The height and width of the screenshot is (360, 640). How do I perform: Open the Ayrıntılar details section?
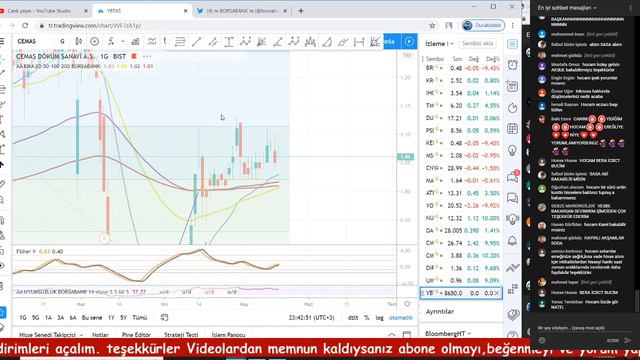coord(440,311)
